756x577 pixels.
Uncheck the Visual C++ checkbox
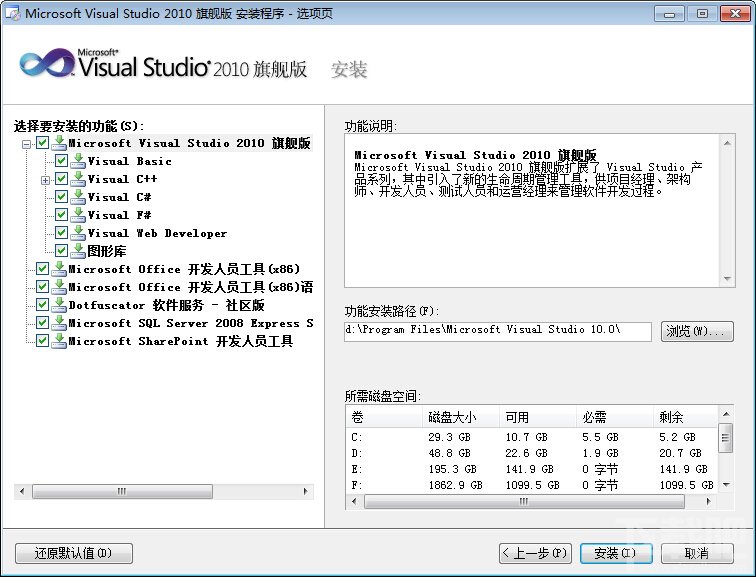pyautogui.click(x=61, y=179)
